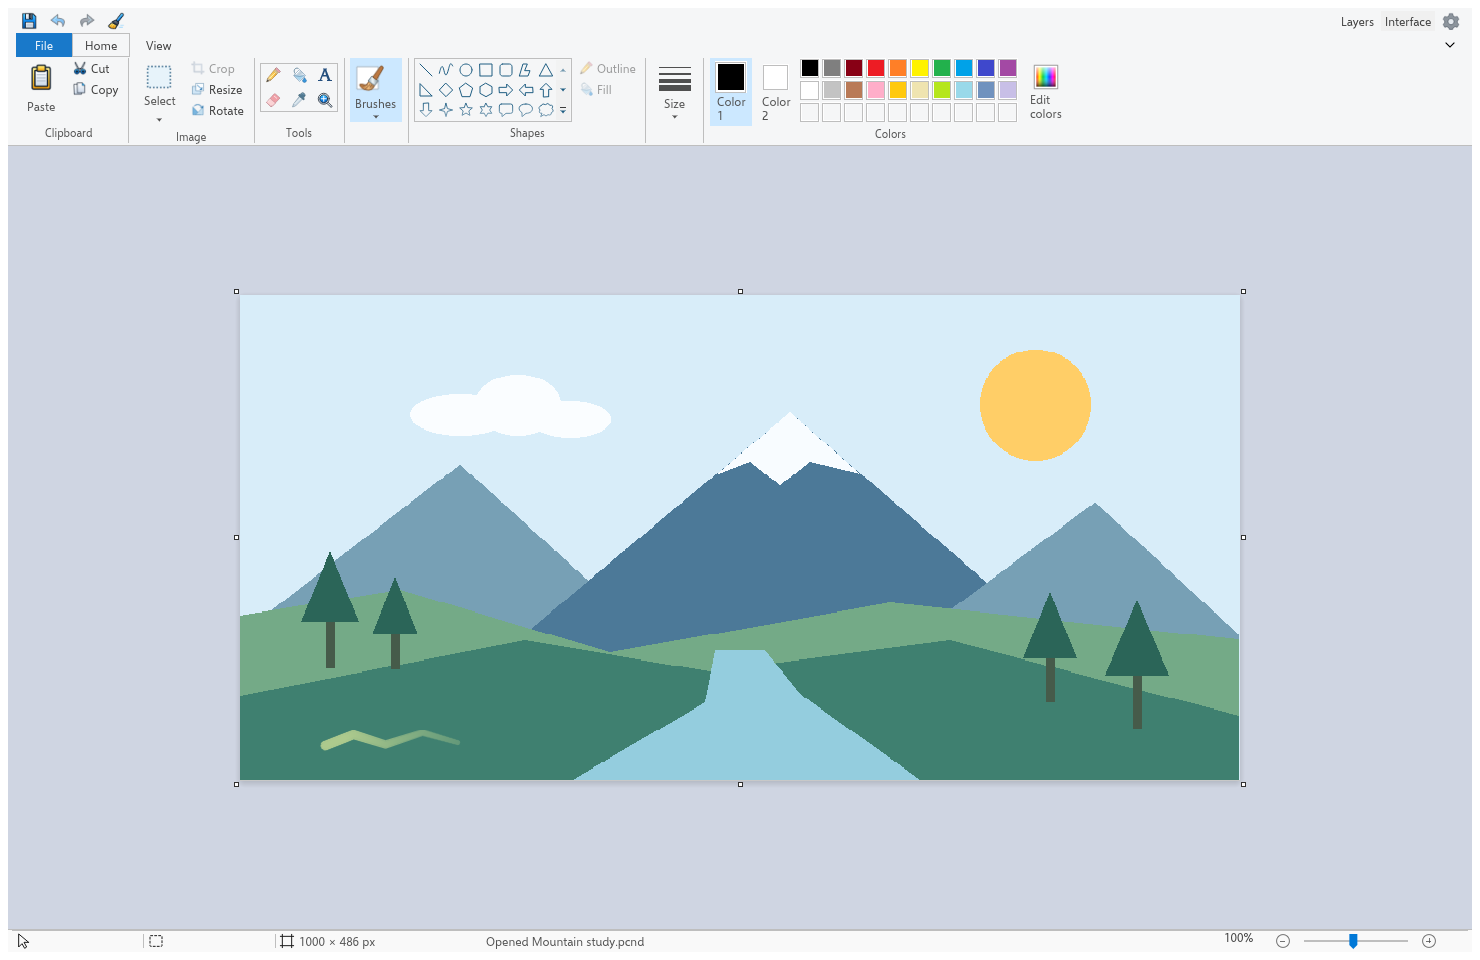Activate the Text tool
The height and width of the screenshot is (960, 1480).
325,75
